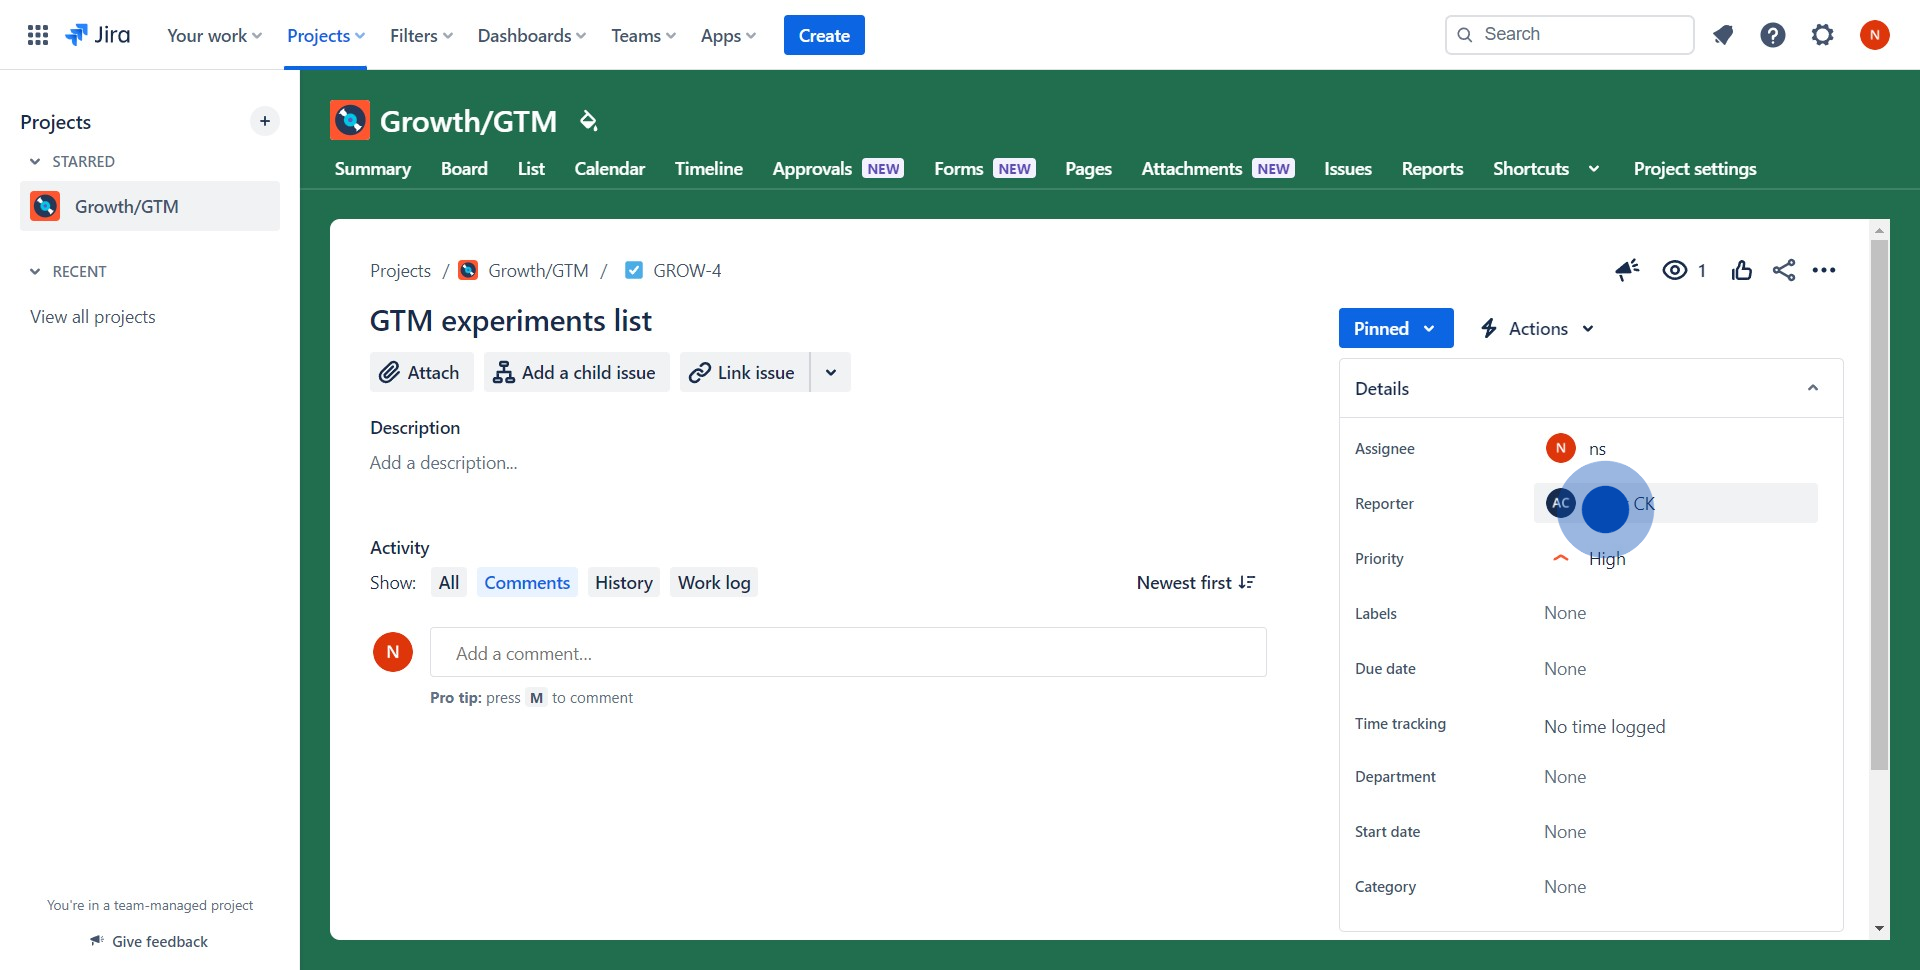
Task: Click the give feedback megaphone icon on issue
Action: pyautogui.click(x=1627, y=270)
